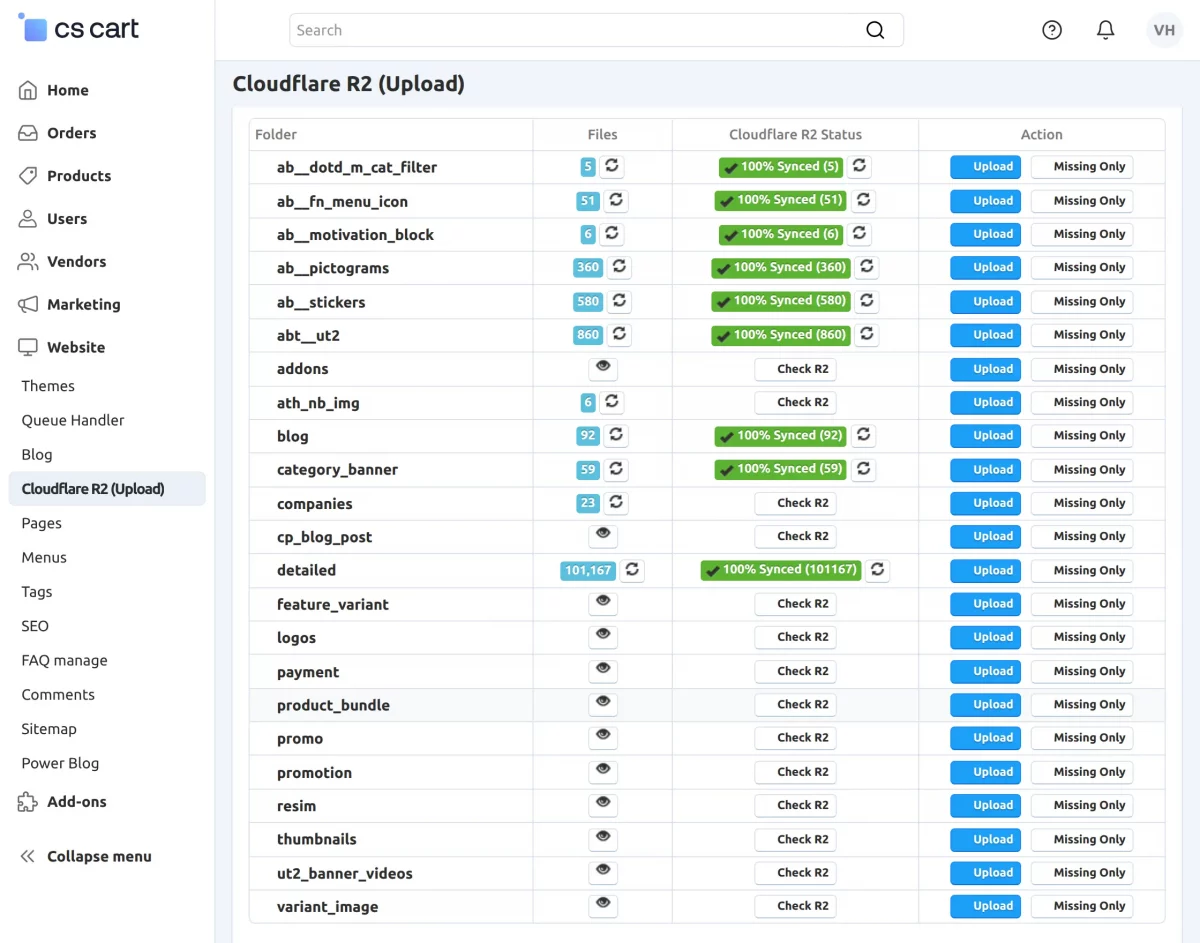Click the 101,167 file count badge

coord(587,570)
